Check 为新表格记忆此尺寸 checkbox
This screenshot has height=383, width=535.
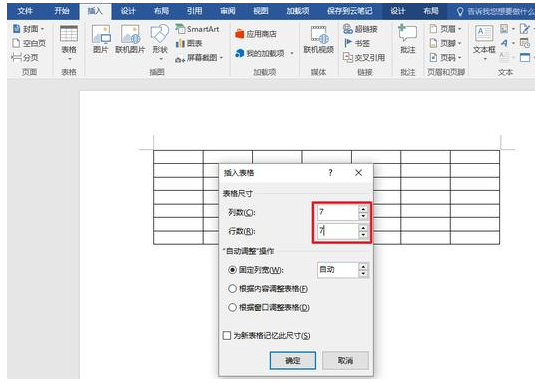click(227, 336)
